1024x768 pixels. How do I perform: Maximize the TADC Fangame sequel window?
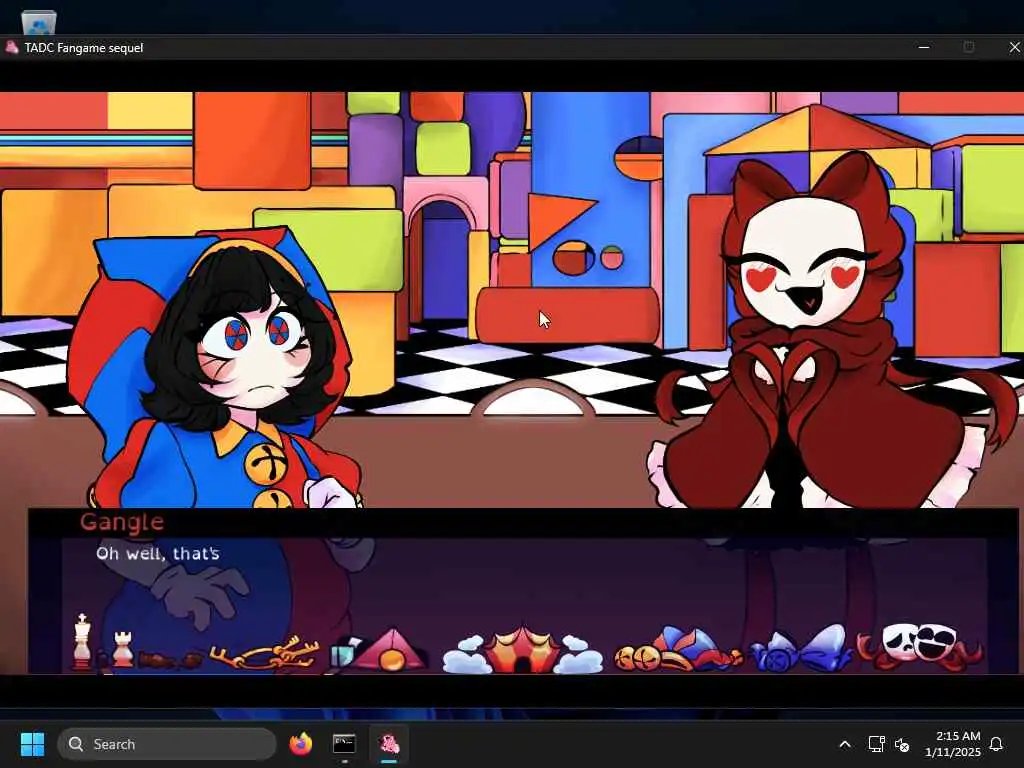click(968, 48)
